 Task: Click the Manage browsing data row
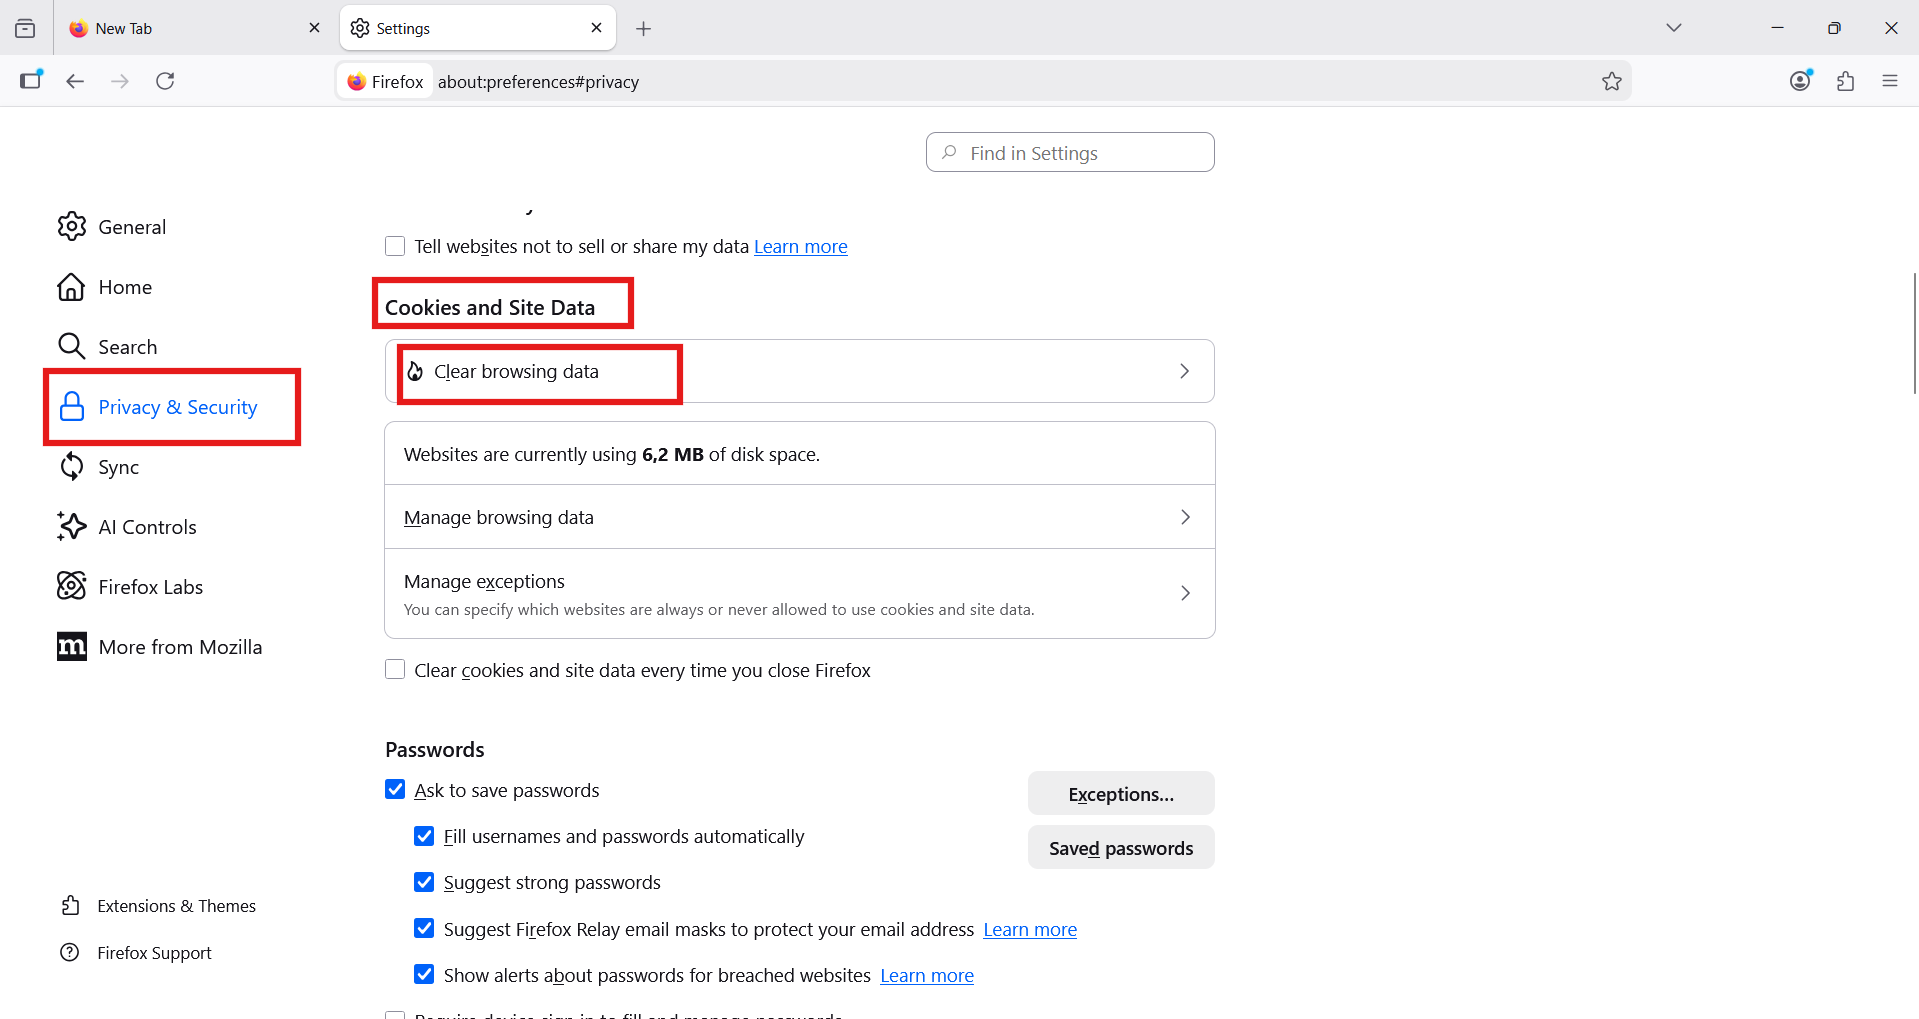click(x=799, y=517)
